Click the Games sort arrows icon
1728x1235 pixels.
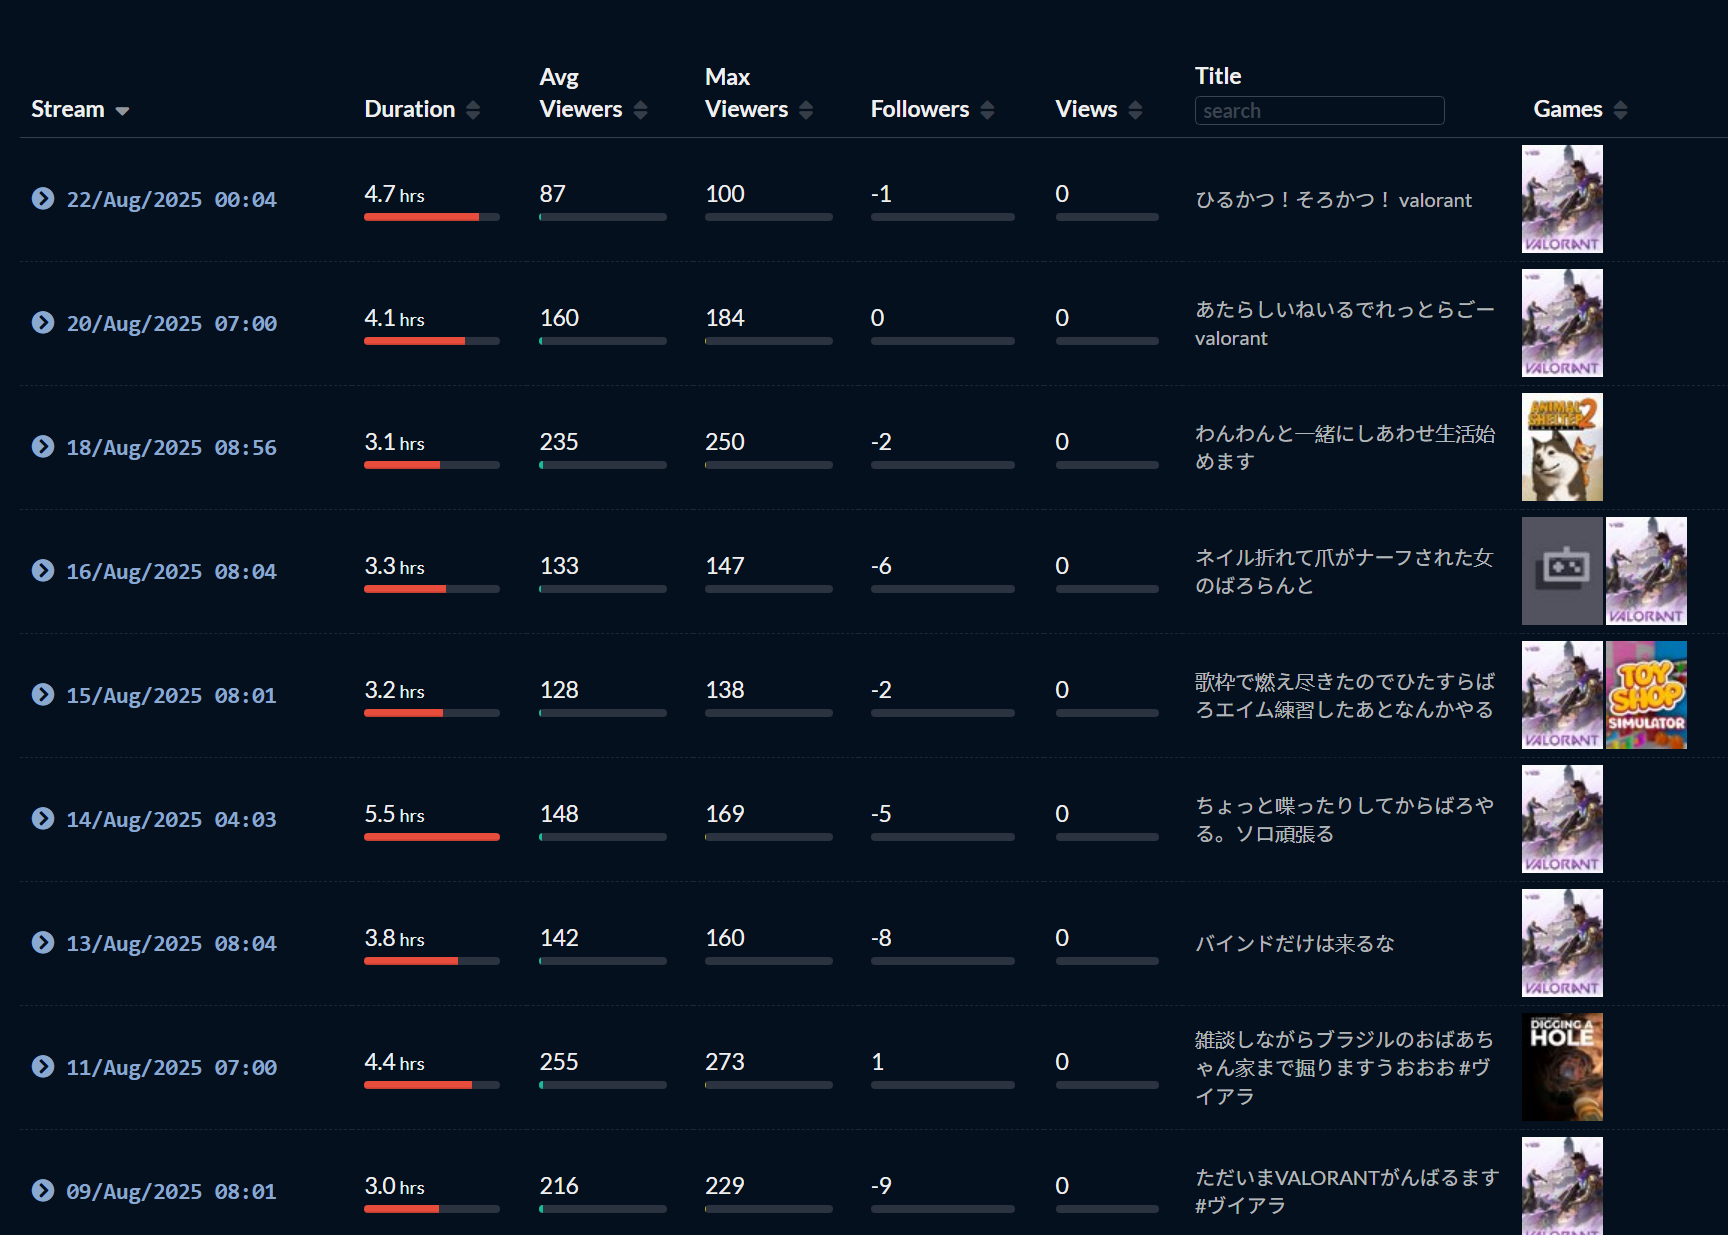click(x=1621, y=110)
